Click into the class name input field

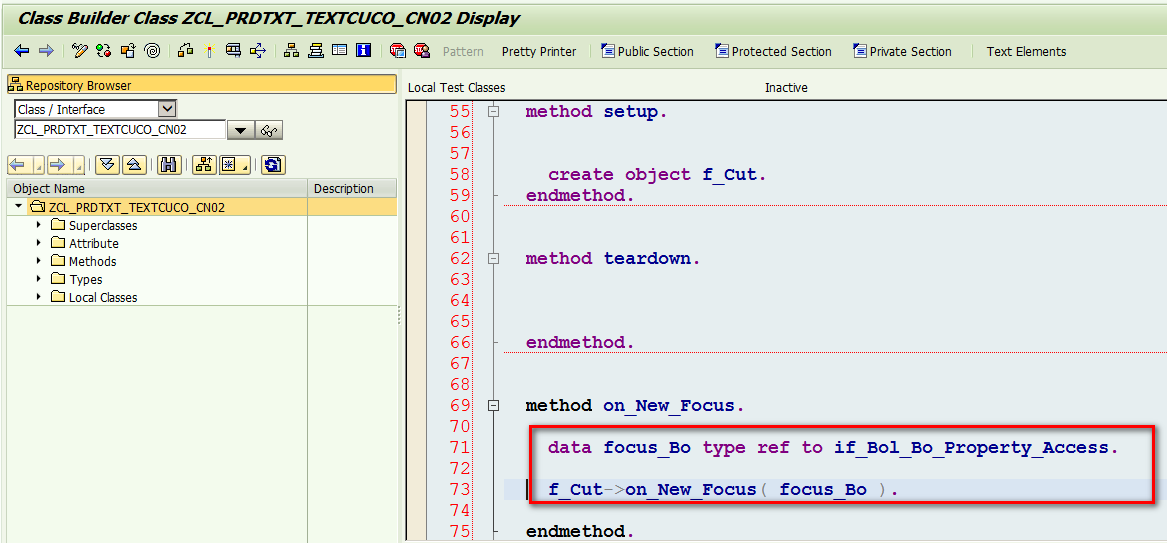pos(120,129)
